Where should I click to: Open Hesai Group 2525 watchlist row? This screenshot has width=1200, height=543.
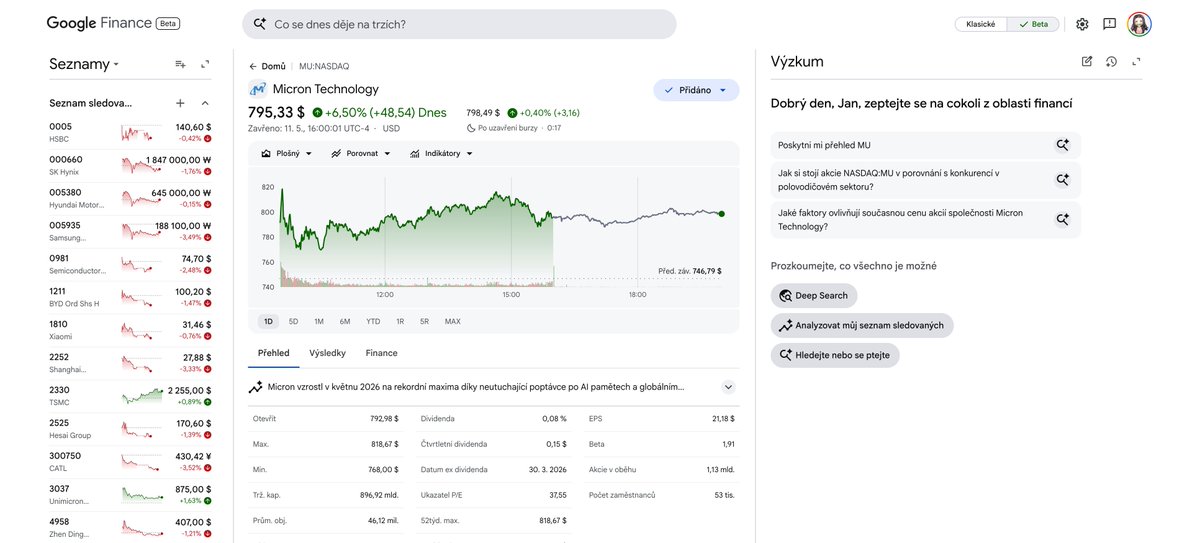click(x=130, y=428)
